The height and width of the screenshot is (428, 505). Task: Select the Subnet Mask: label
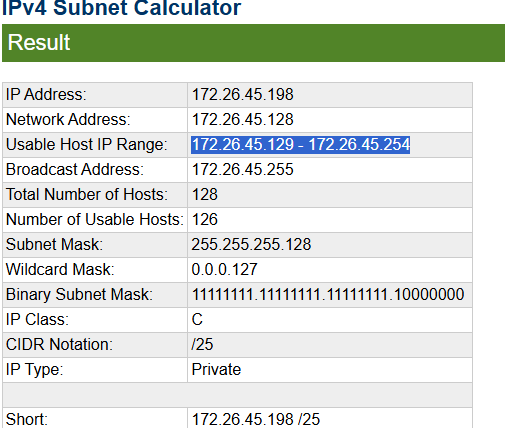coord(54,244)
